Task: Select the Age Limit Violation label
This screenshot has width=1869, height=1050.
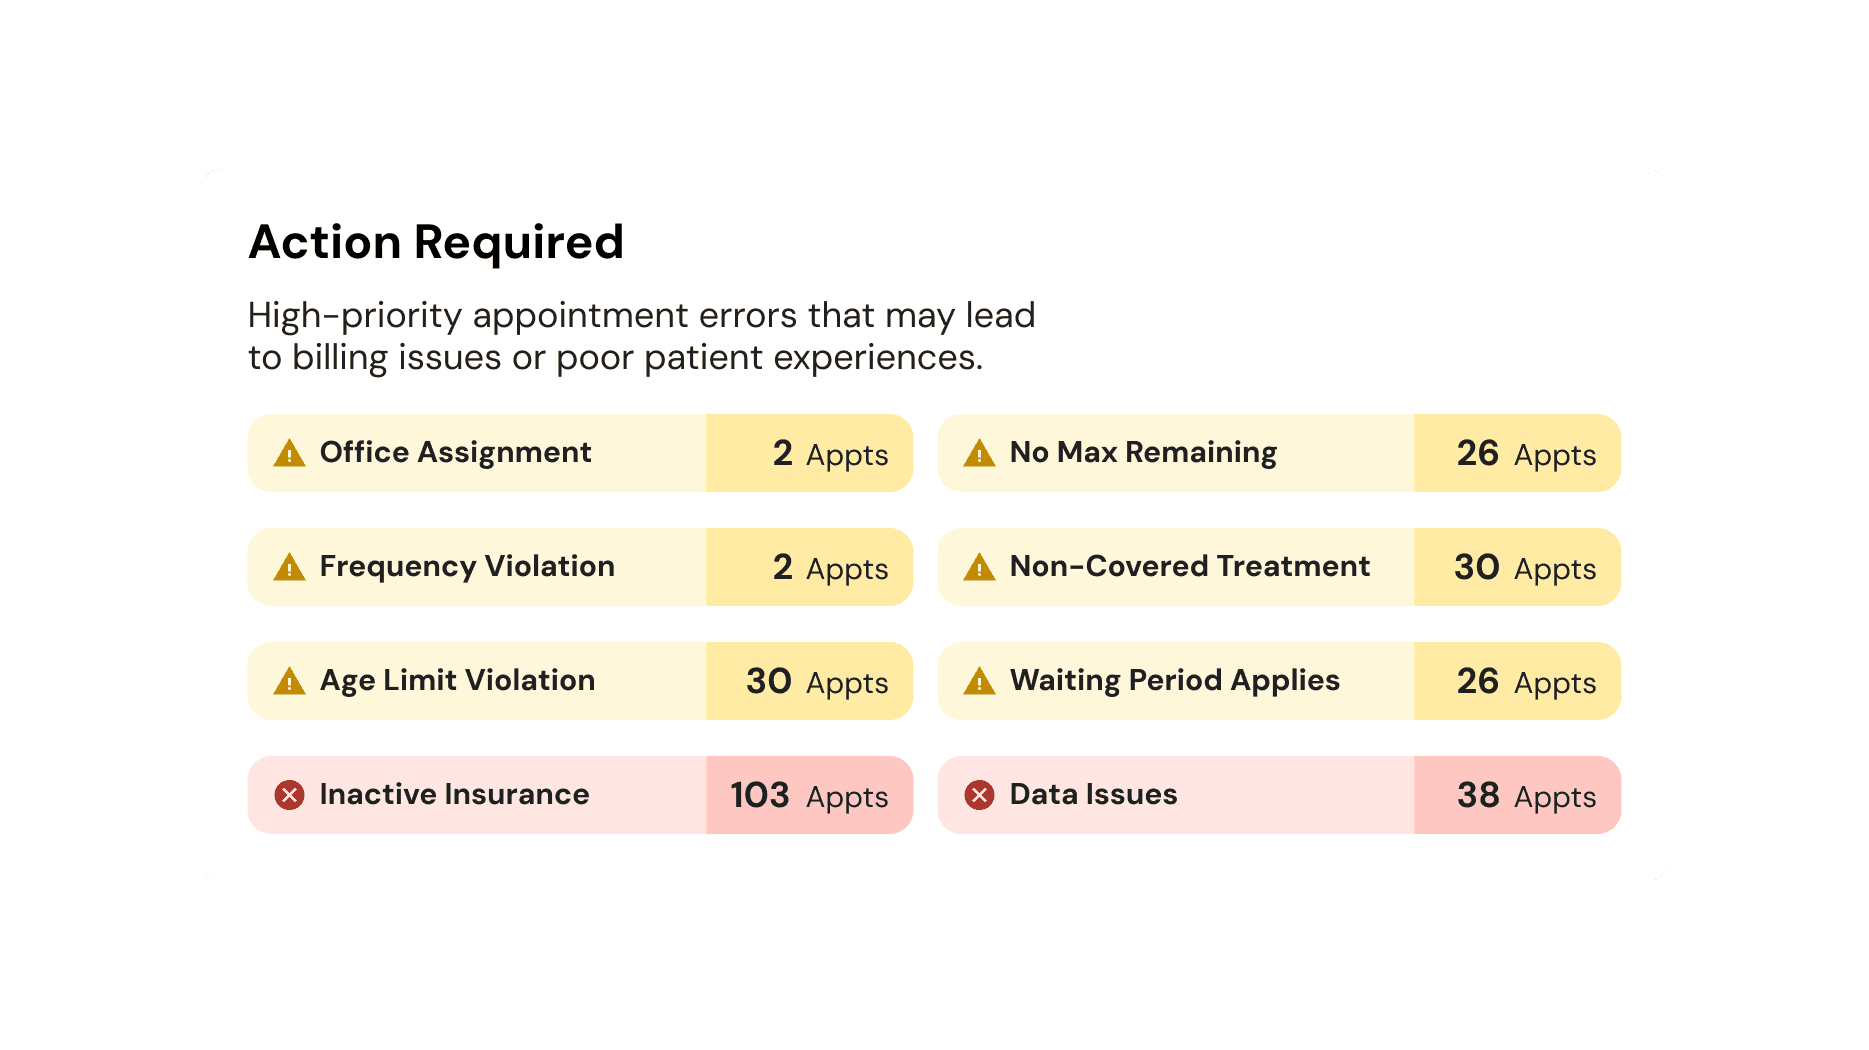Action: pos(457,681)
